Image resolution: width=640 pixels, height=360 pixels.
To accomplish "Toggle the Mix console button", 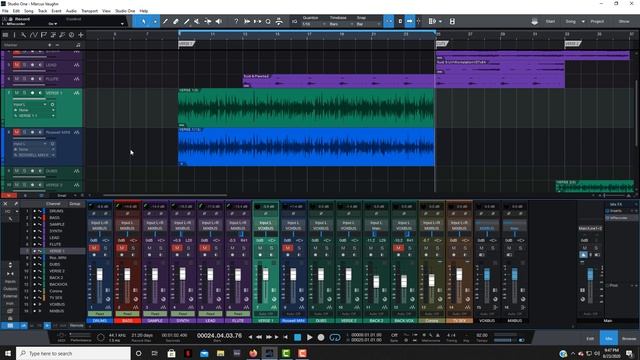I will [x=608, y=338].
